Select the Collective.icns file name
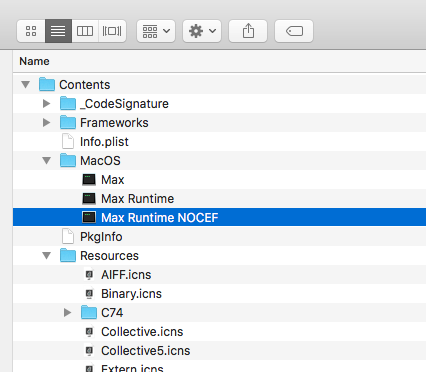Image resolution: width=426 pixels, height=372 pixels. pyautogui.click(x=142, y=332)
